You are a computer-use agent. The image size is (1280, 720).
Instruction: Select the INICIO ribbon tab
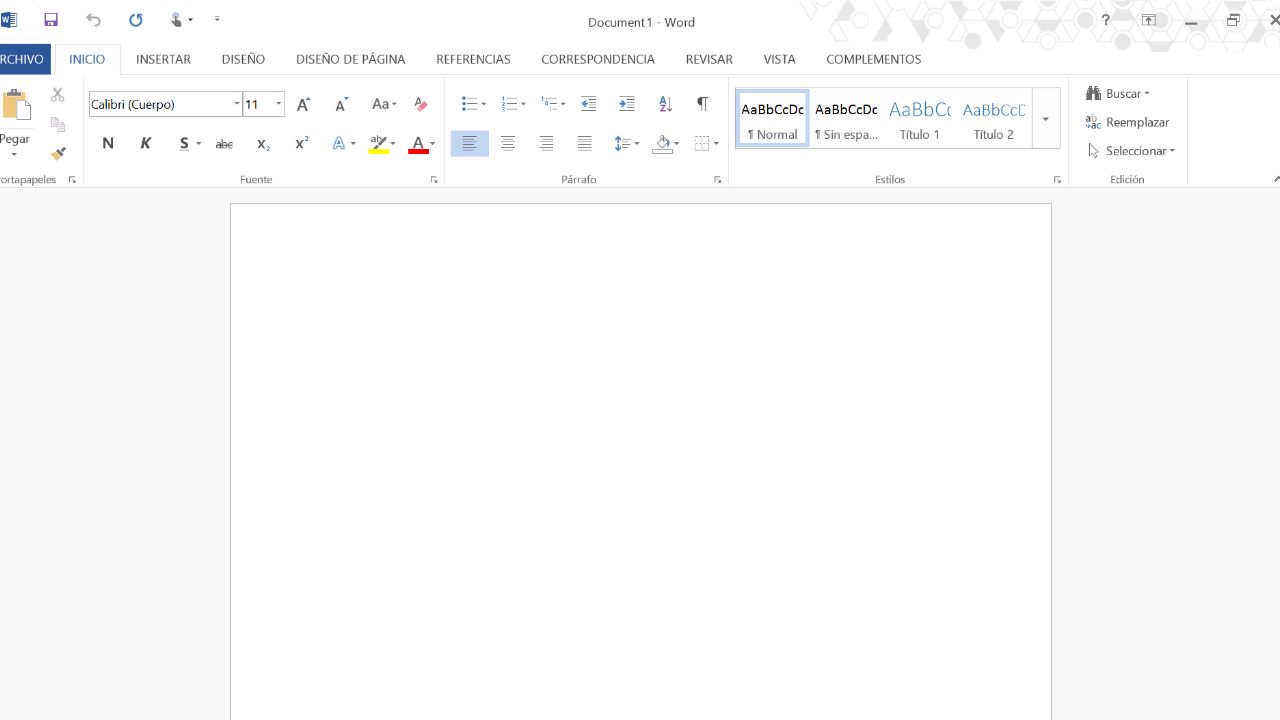pyautogui.click(x=87, y=59)
